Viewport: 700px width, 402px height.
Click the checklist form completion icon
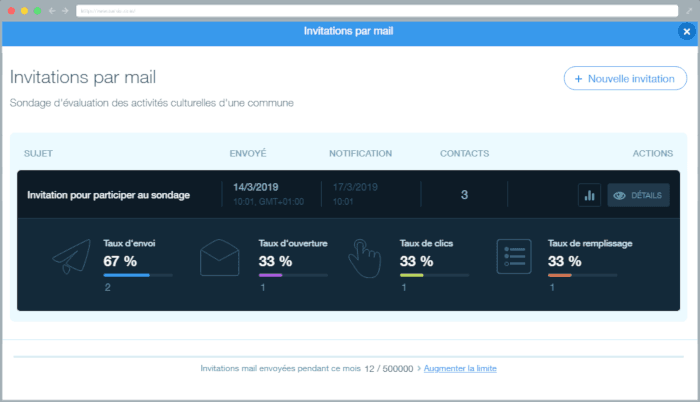point(514,258)
